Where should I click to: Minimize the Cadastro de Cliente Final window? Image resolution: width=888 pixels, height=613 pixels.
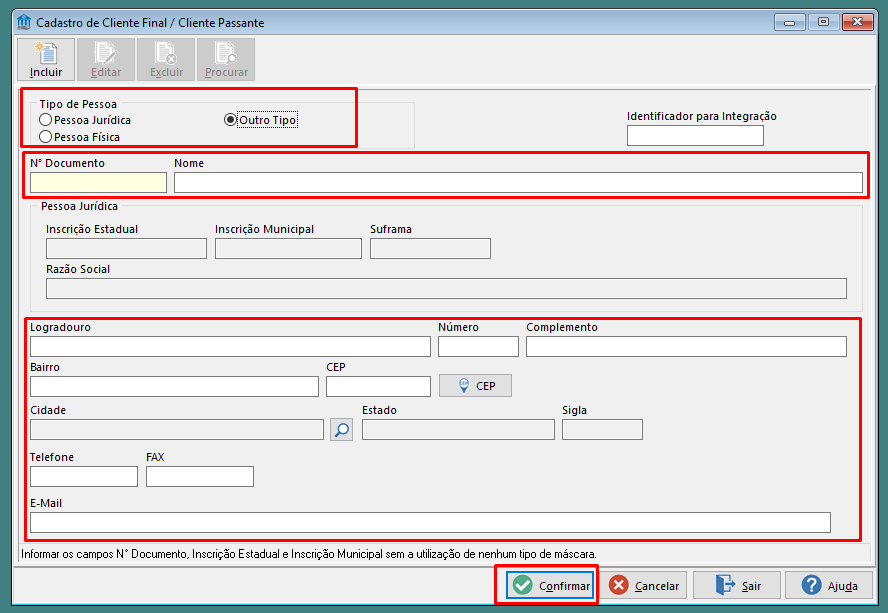click(x=789, y=22)
